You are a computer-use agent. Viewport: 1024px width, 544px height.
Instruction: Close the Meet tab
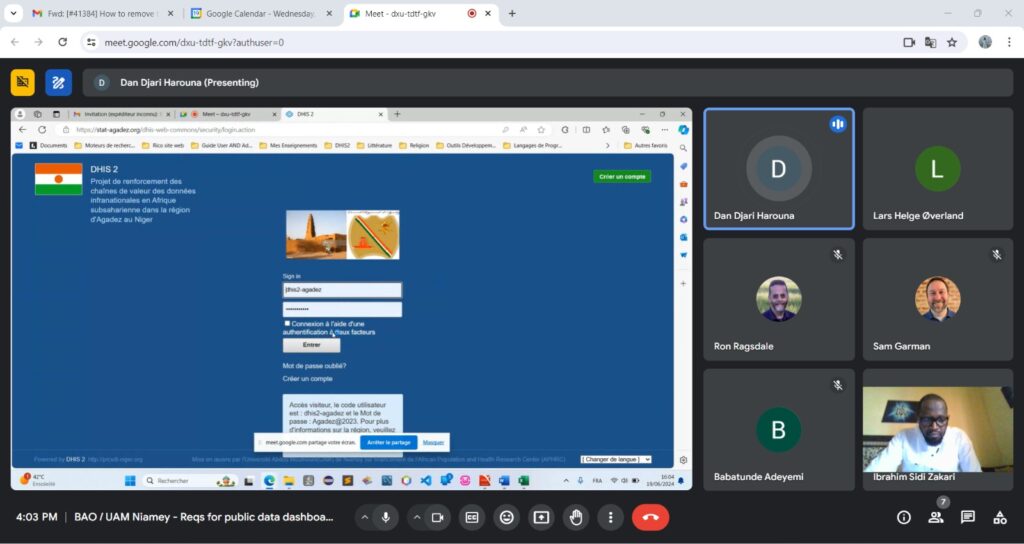(488, 13)
